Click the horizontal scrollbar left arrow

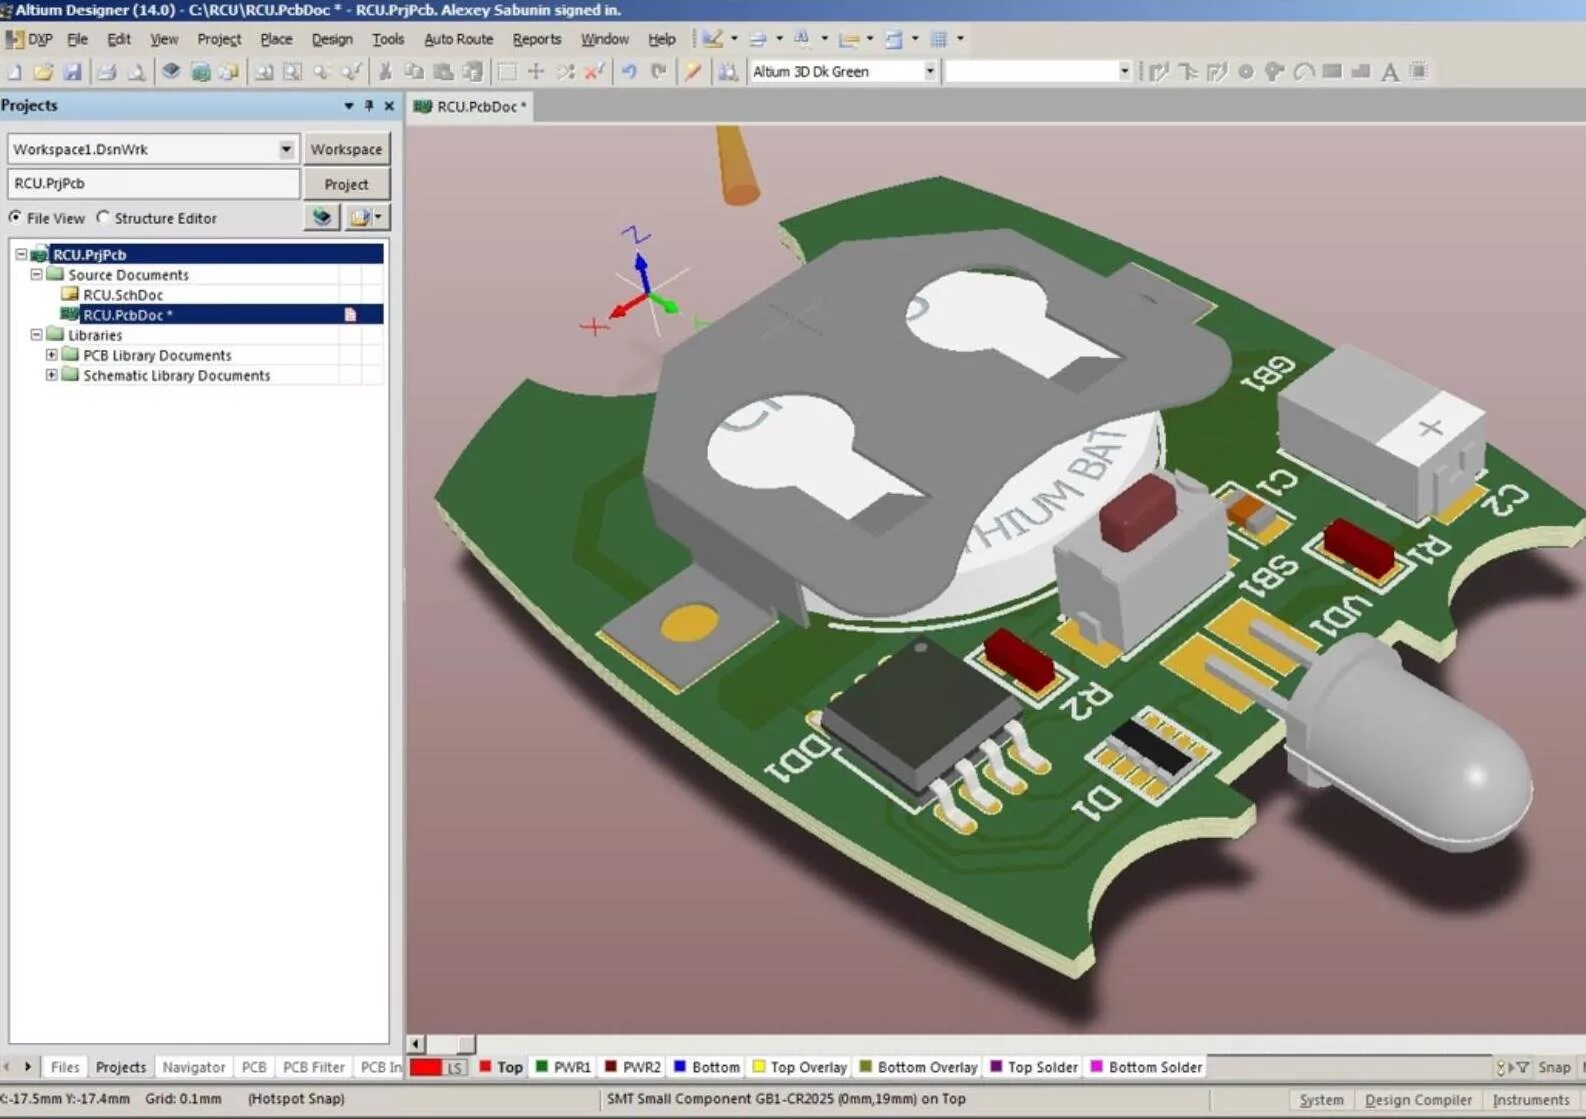[x=417, y=1043]
